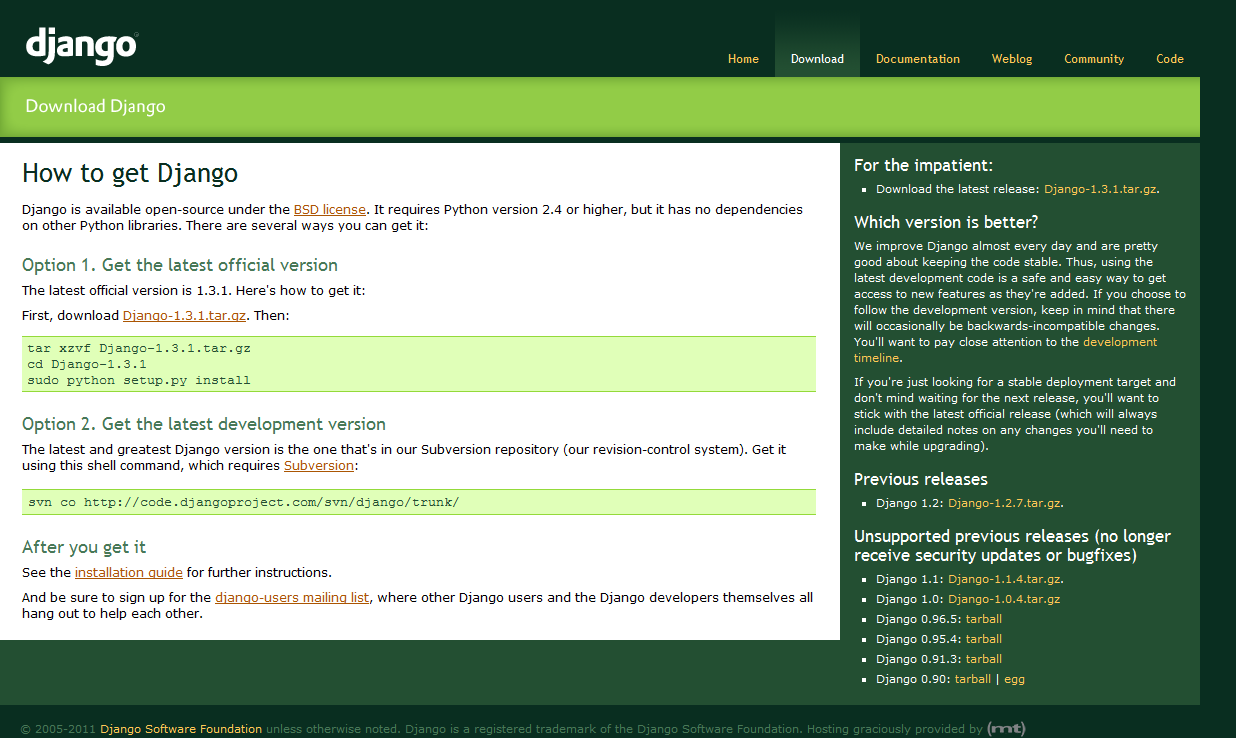The height and width of the screenshot is (739, 1236).
Task: Click tarball link for Django 0.95.4
Action: click(984, 639)
